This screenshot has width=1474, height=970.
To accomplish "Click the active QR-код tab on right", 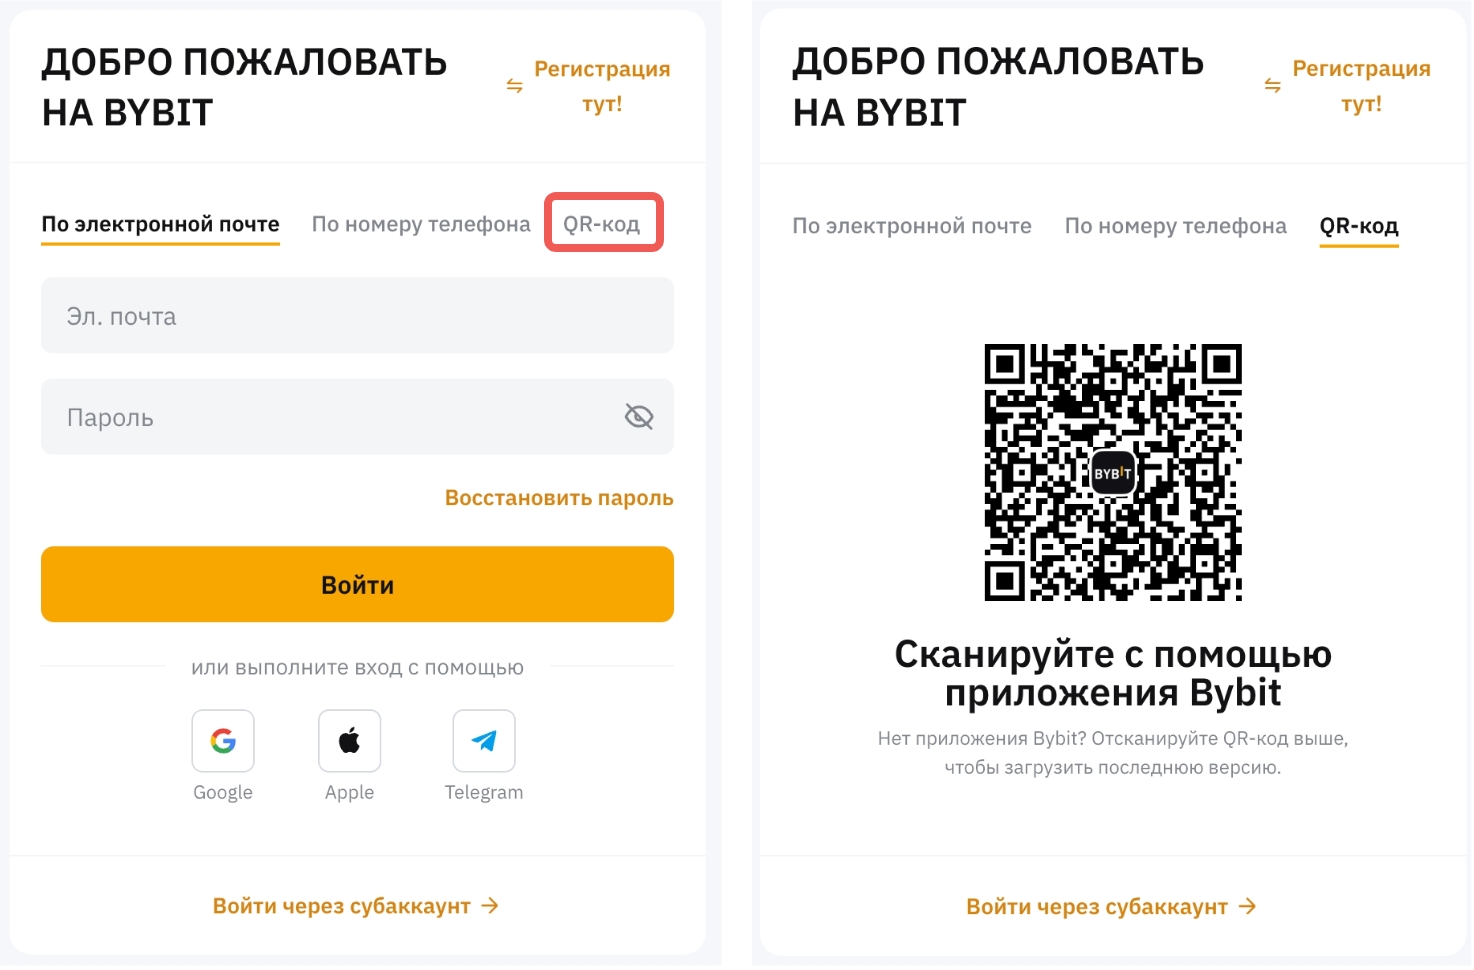I will [1359, 227].
